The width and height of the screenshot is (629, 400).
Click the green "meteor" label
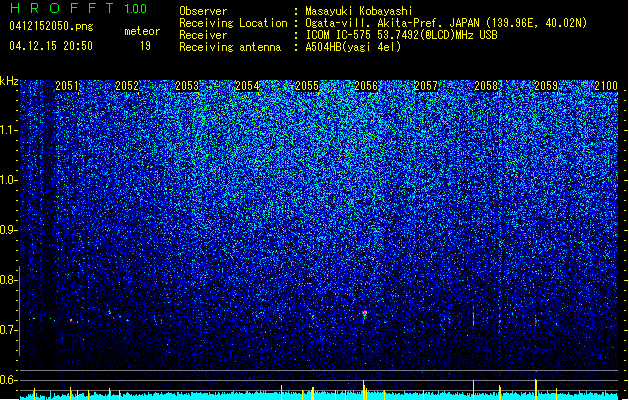(x=142, y=31)
